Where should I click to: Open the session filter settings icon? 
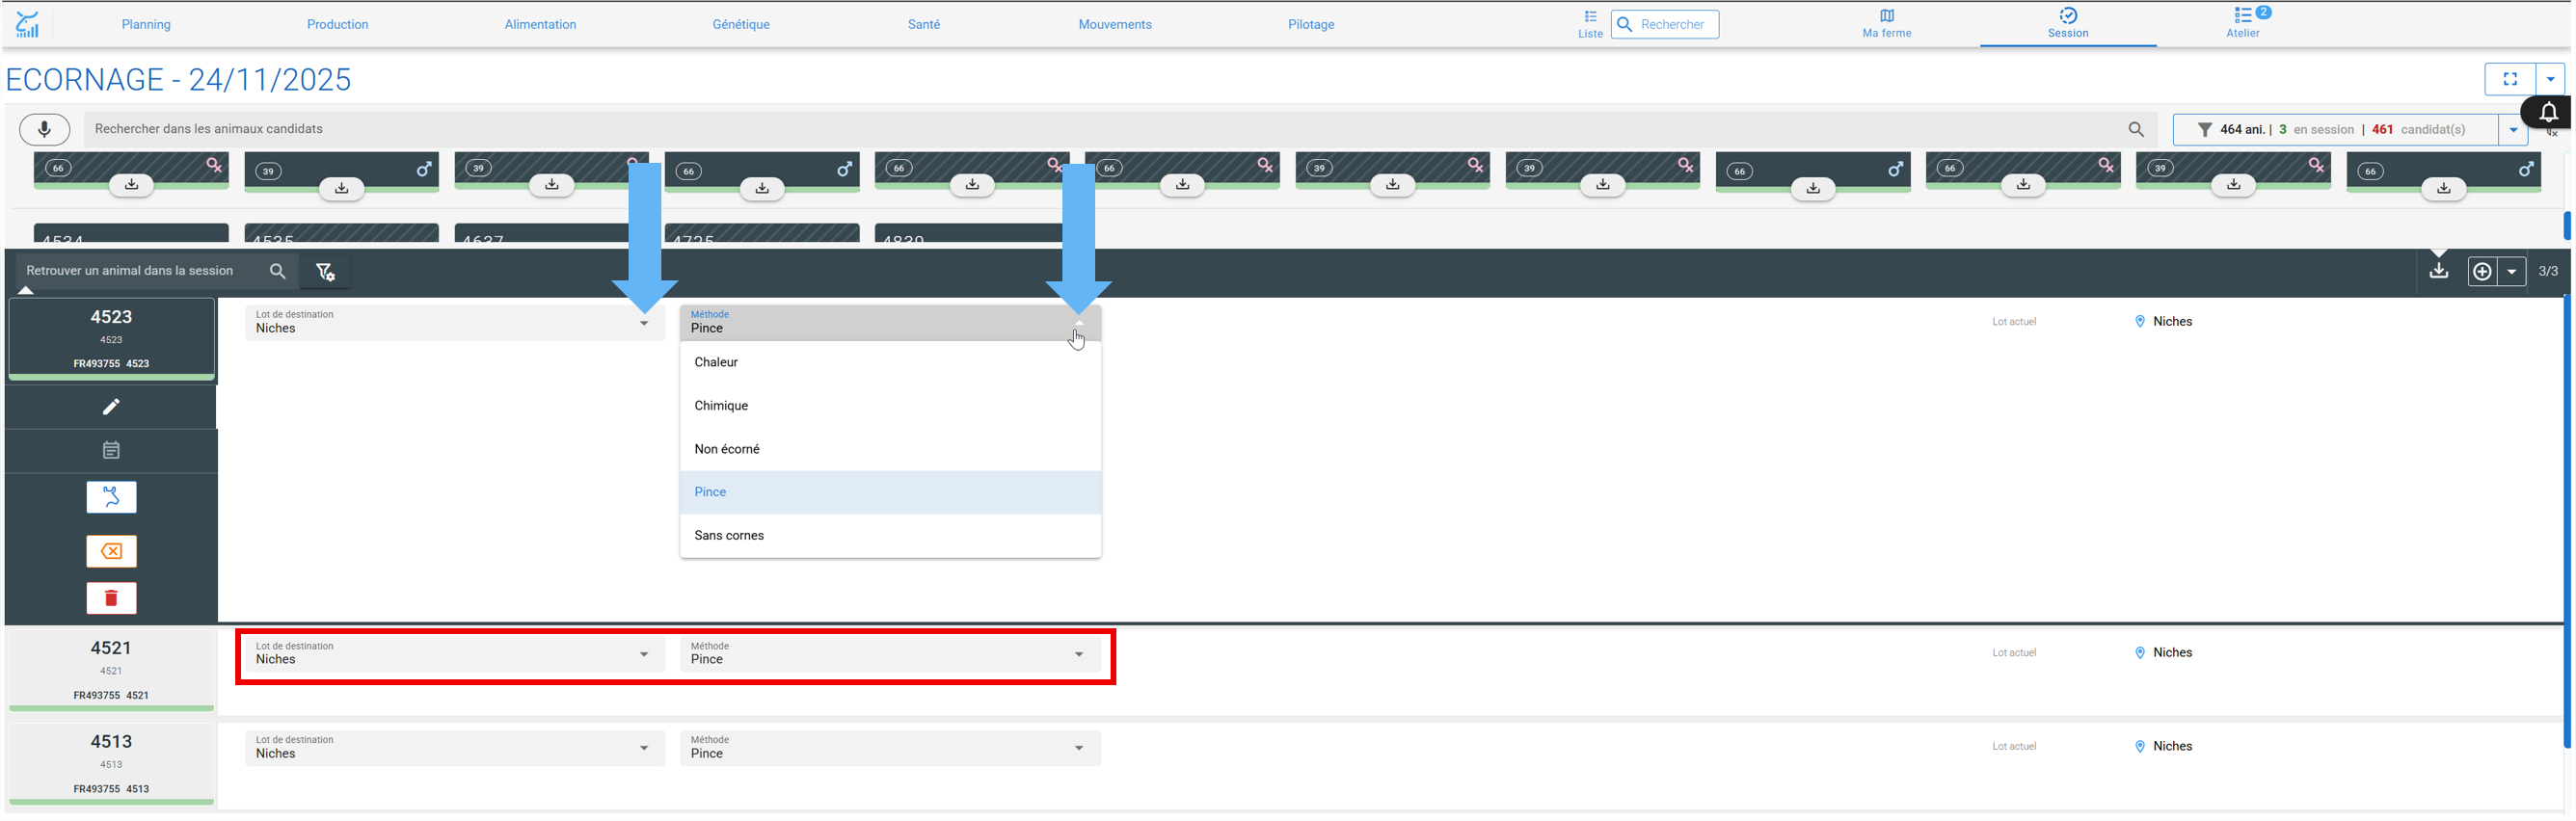[325, 271]
